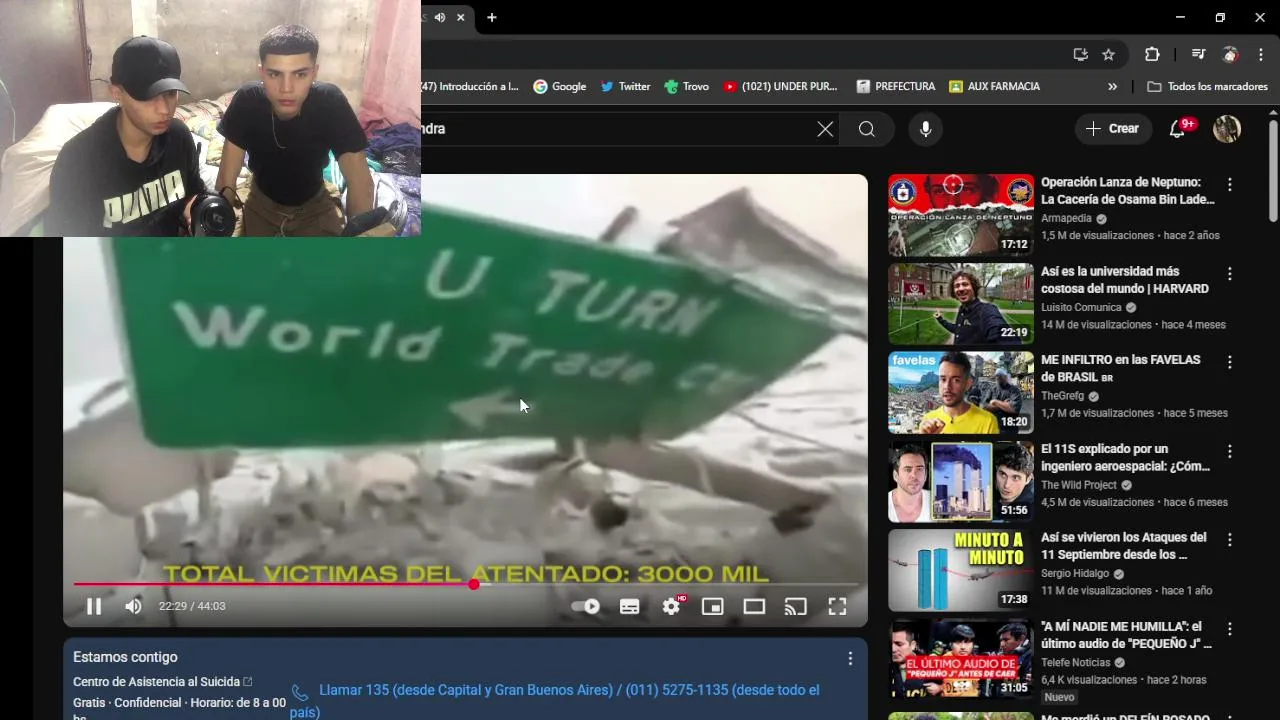Close the current browser tab
Viewport: 1280px width, 720px height.
coord(461,17)
